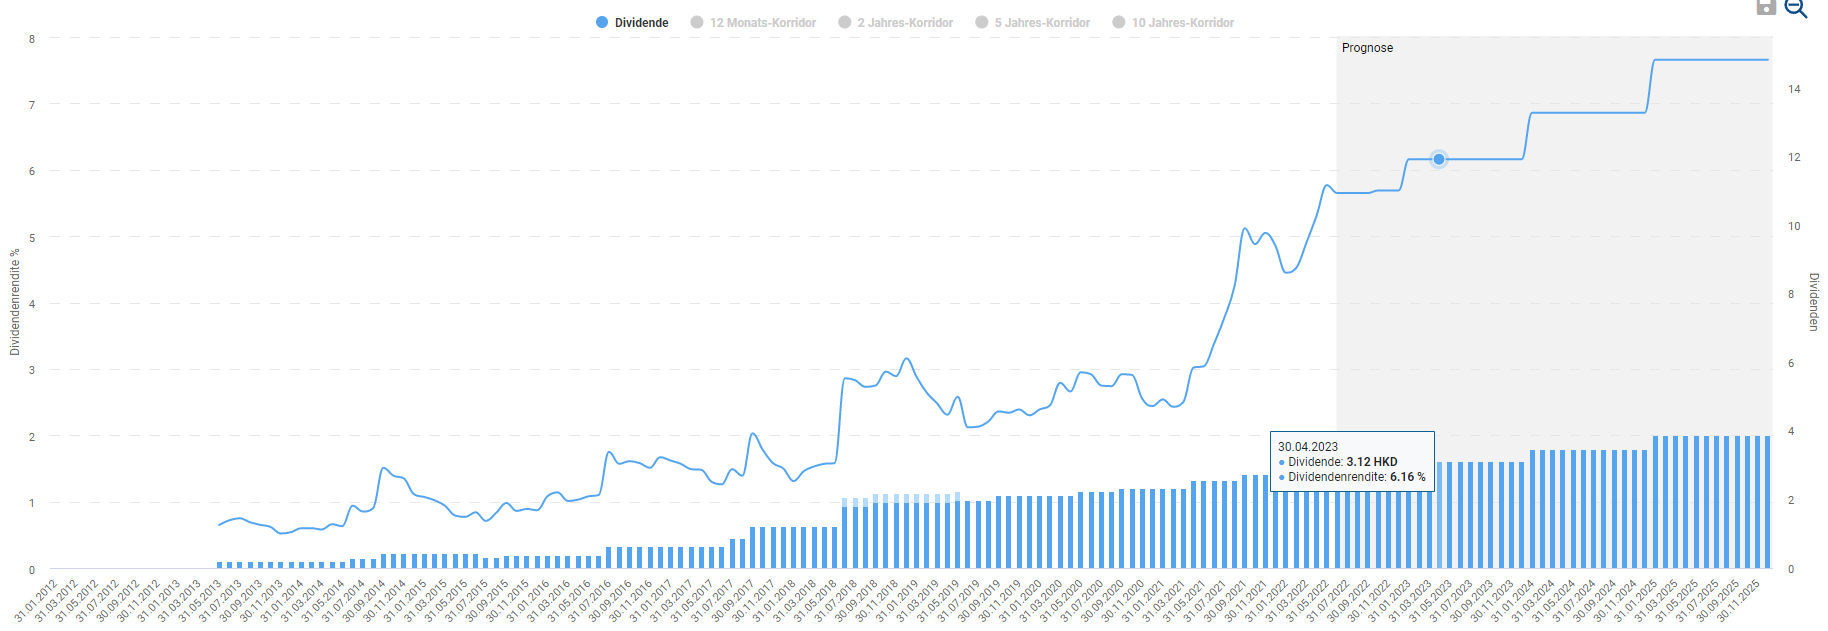Click the gray 10 Jahres-Korridor legend dot

pos(1119,22)
